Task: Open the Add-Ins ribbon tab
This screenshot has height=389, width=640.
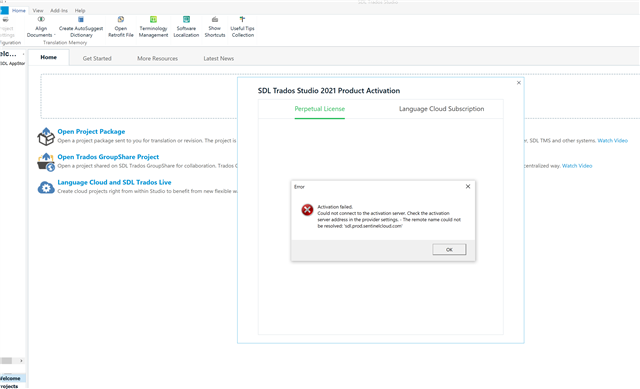Action: [59, 11]
